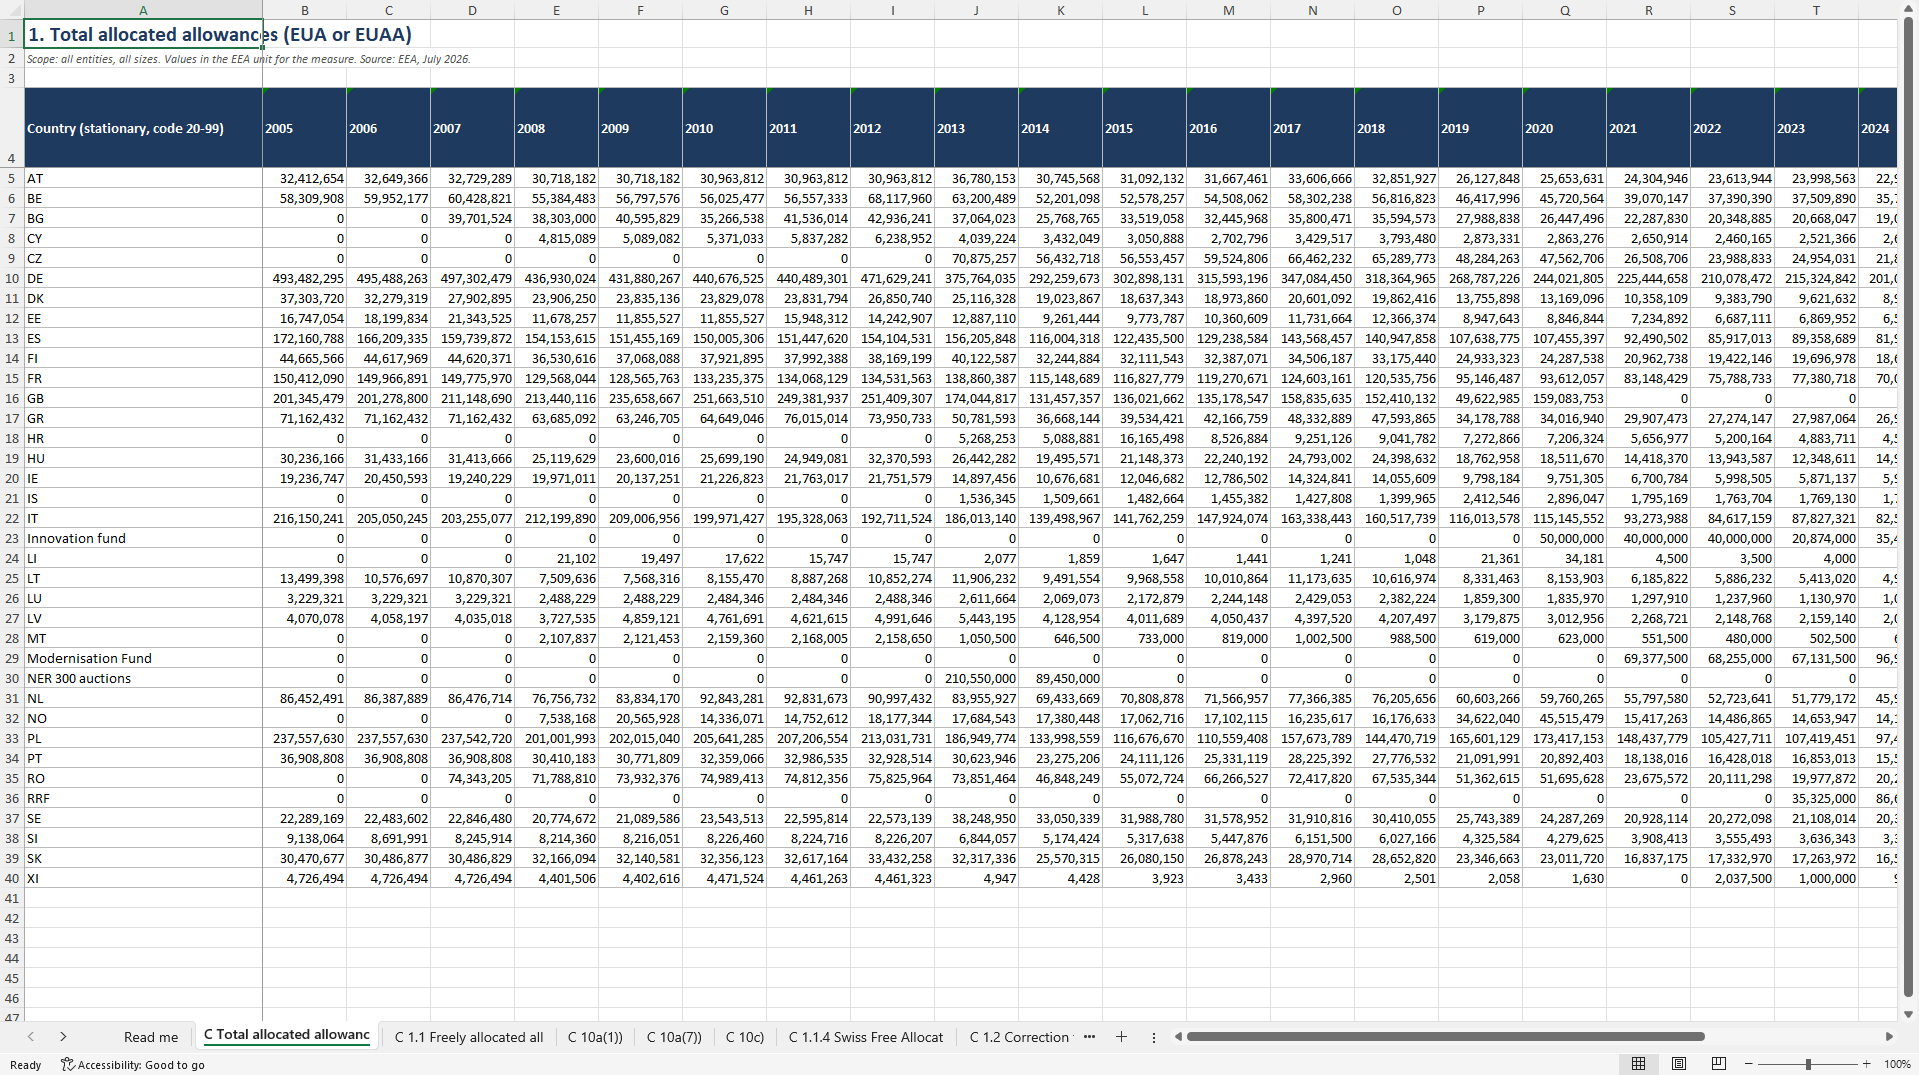Click the vertical scrollbar up arrow

coord(1908,8)
